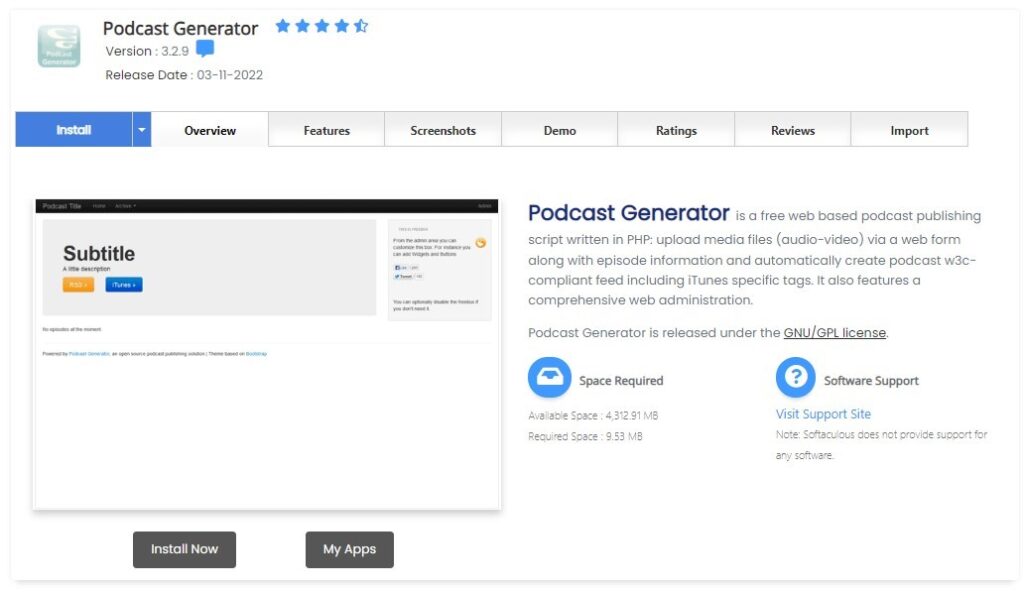Click the 'Required Space : 9.53 MB' text

pyautogui.click(x=585, y=436)
